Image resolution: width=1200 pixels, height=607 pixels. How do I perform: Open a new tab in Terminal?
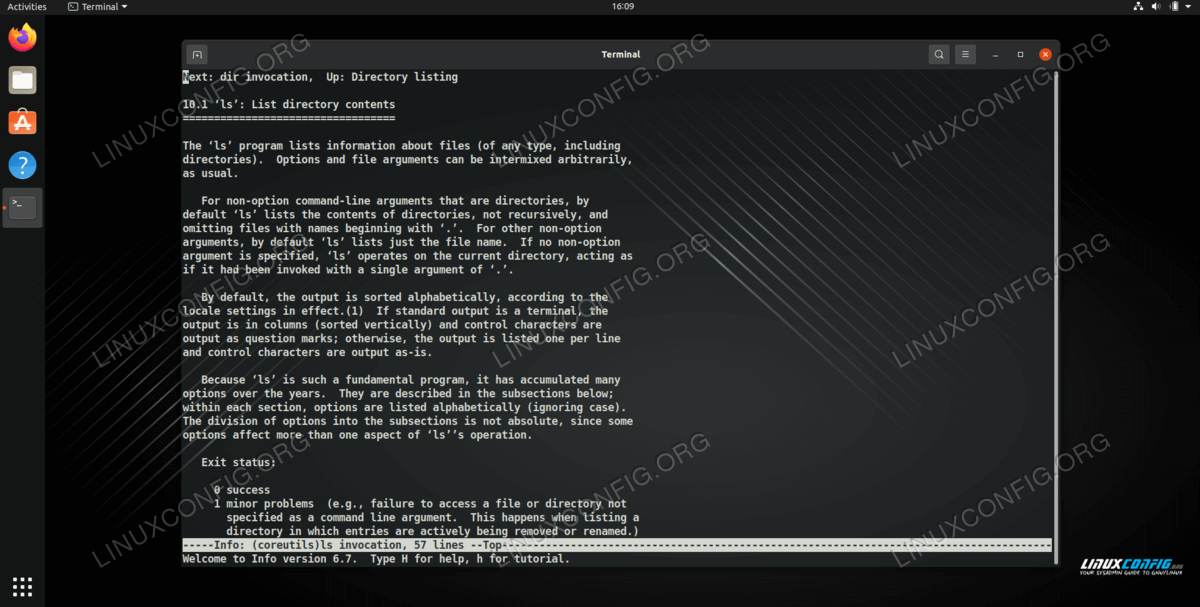click(x=197, y=54)
